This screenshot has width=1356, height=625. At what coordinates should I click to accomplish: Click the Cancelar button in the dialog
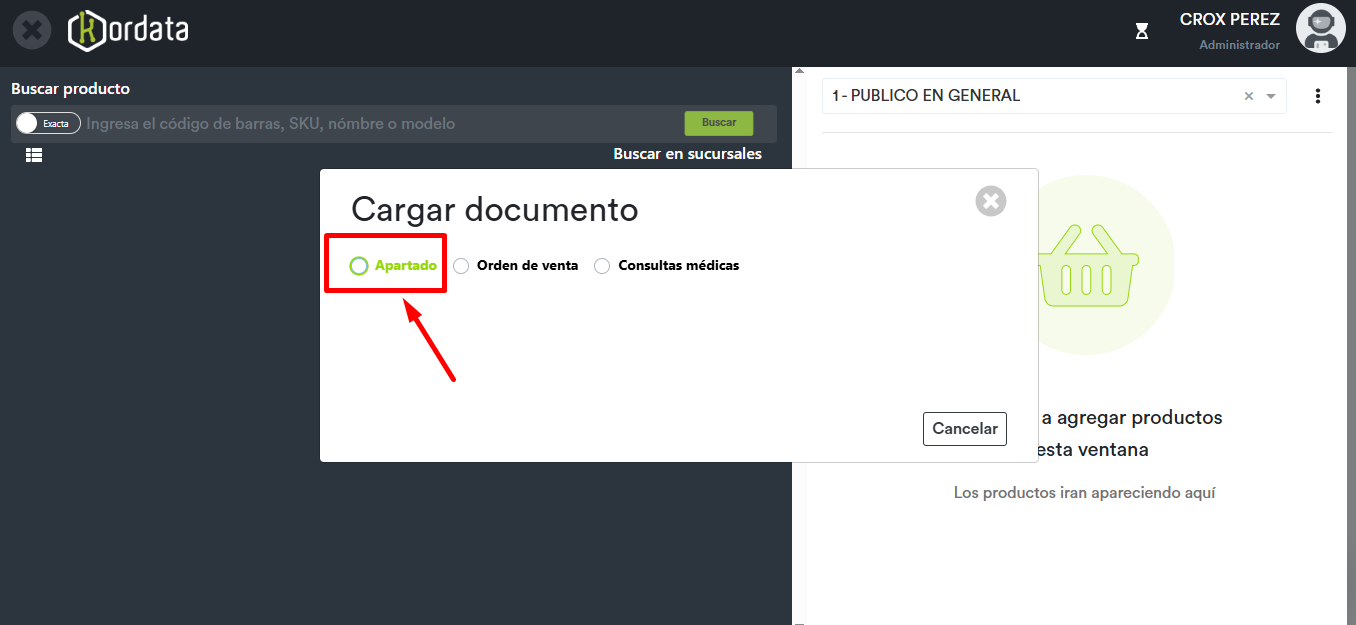(964, 428)
